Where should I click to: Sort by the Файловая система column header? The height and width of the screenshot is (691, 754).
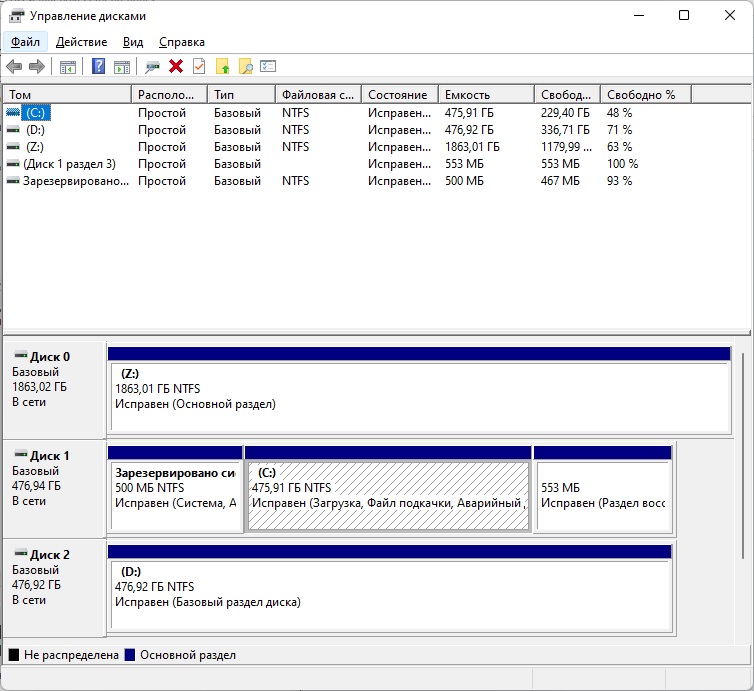[318, 95]
